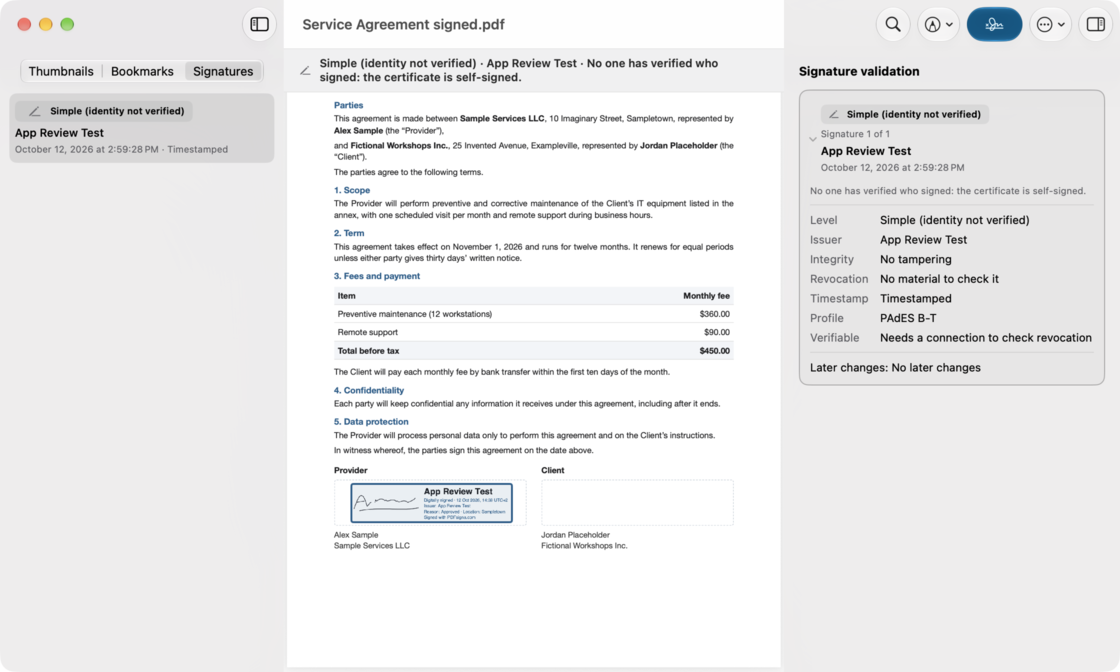1120x672 pixels.
Task: Click the 'No tampering' integrity value
Action: pos(916,259)
